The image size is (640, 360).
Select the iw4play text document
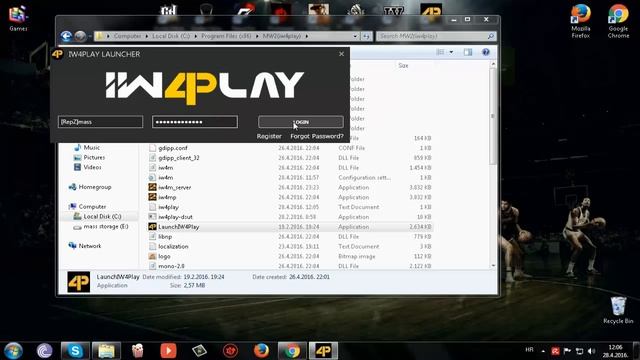click(x=168, y=207)
